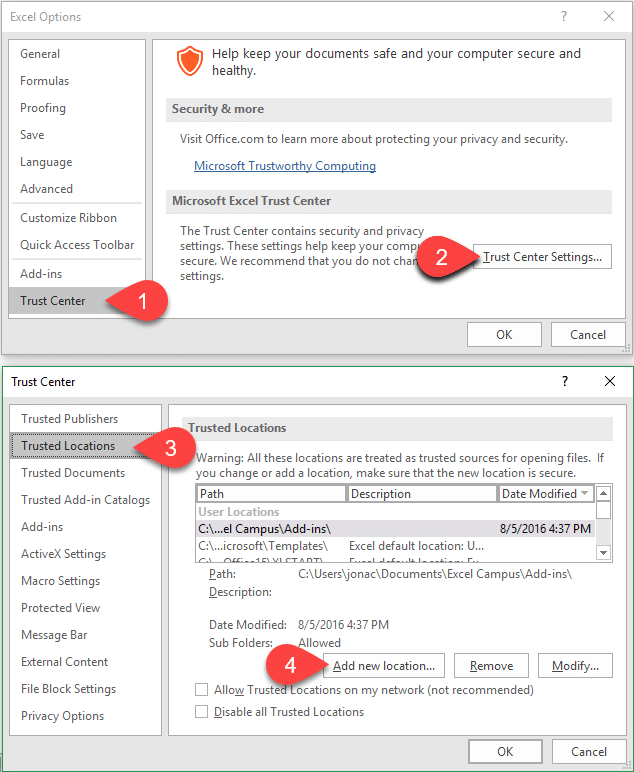
Task: Check Disable all Trusted Locations
Action: 202,712
